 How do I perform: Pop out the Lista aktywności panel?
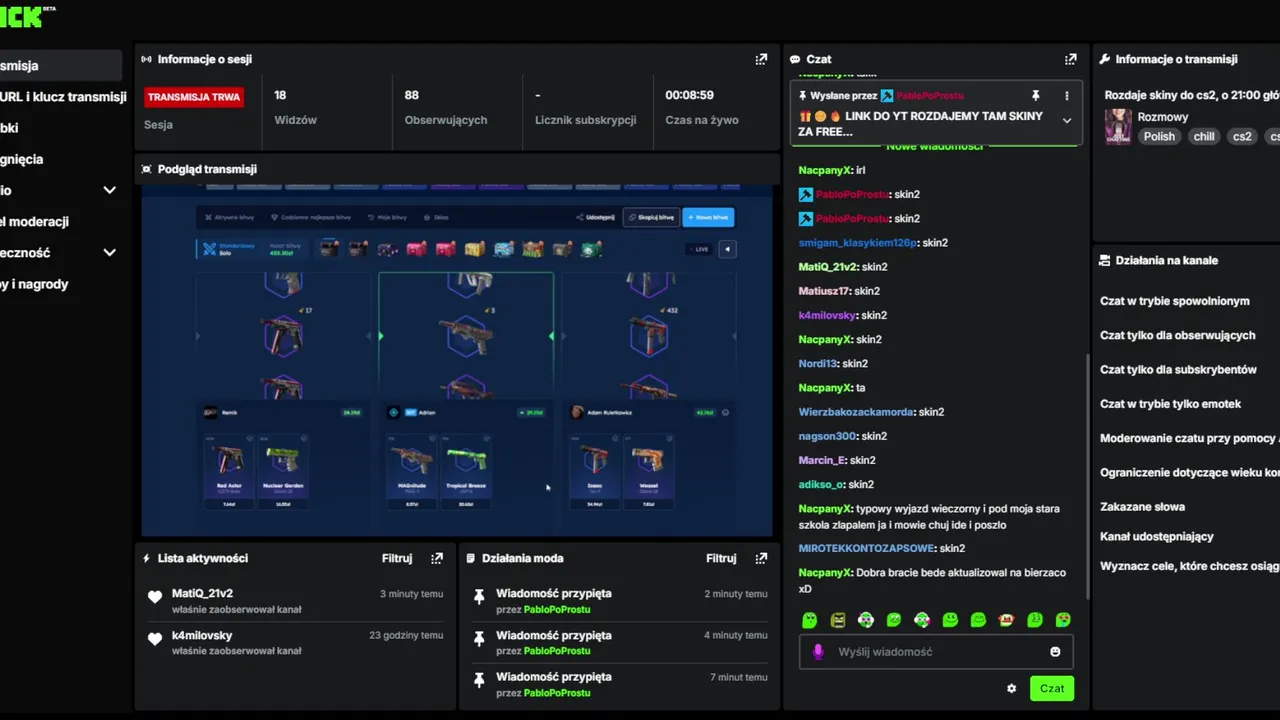pos(437,558)
